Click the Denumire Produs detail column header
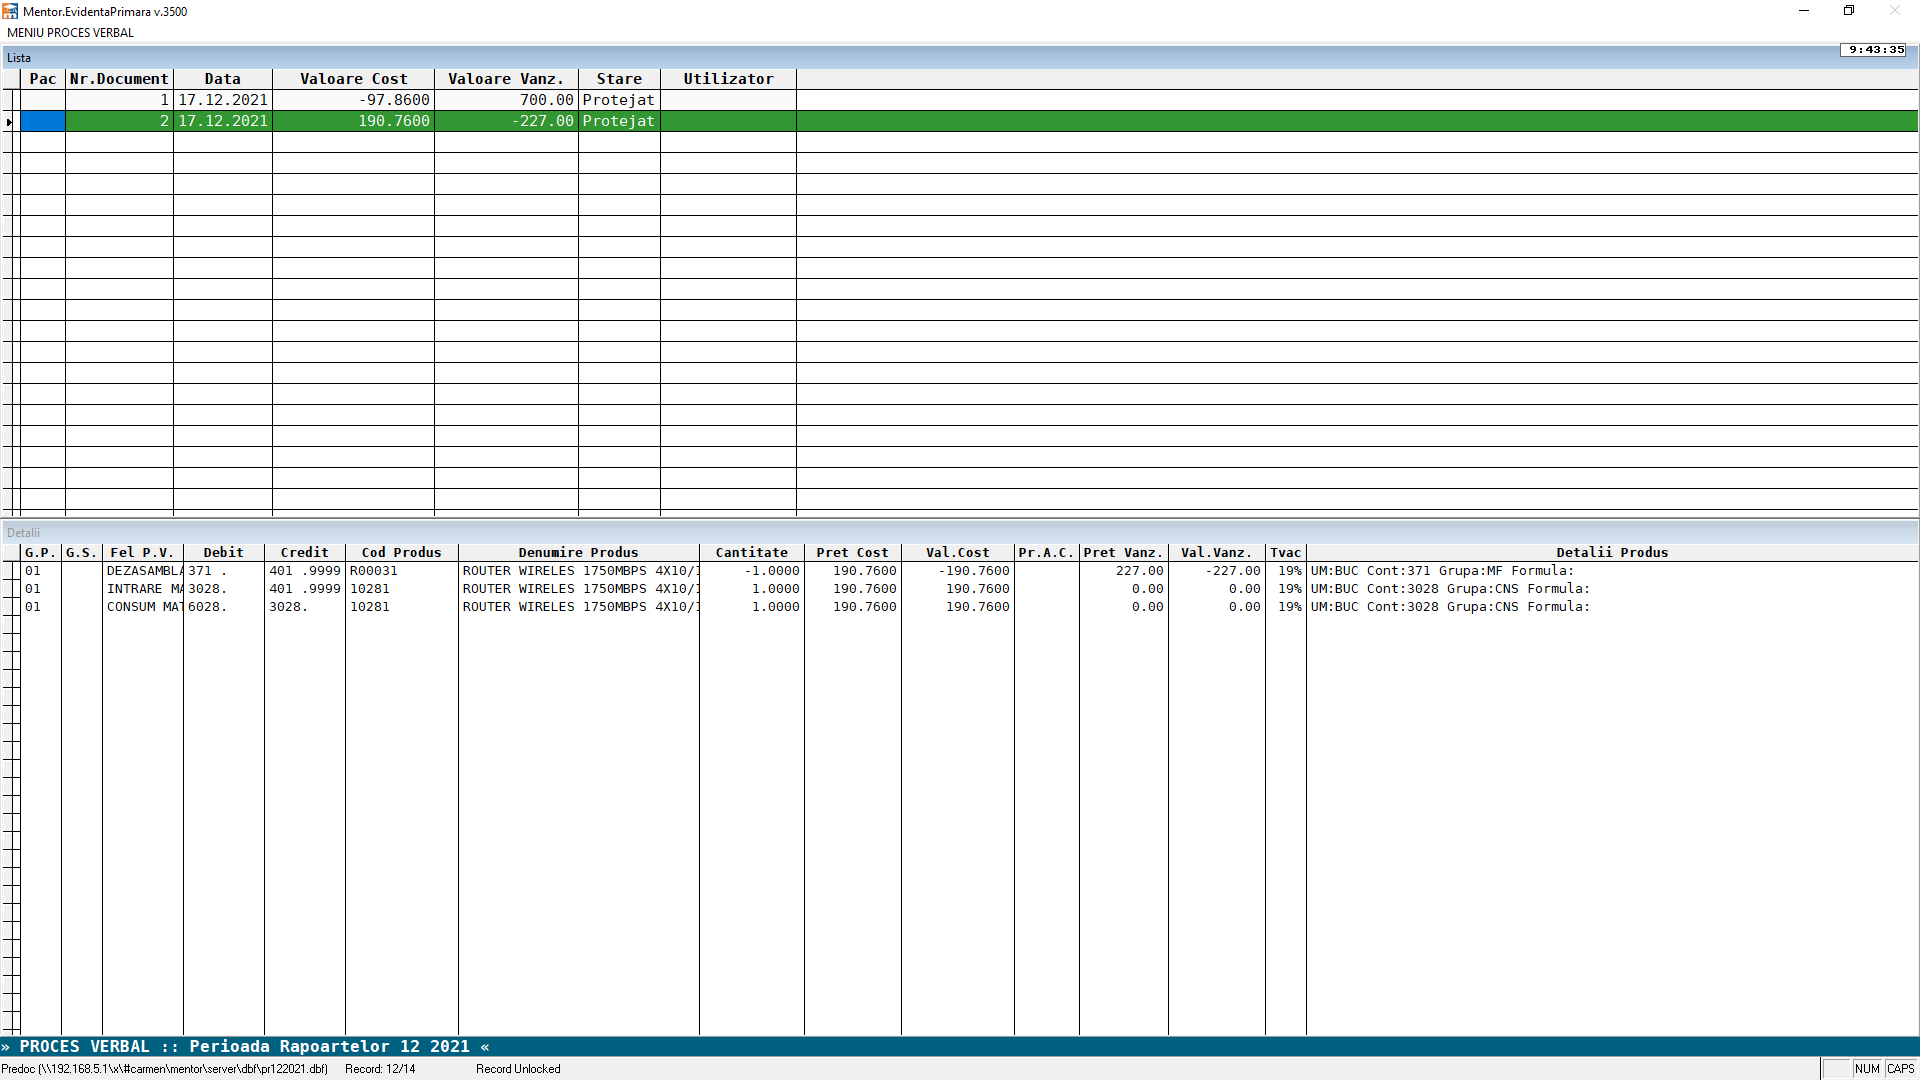 click(578, 552)
